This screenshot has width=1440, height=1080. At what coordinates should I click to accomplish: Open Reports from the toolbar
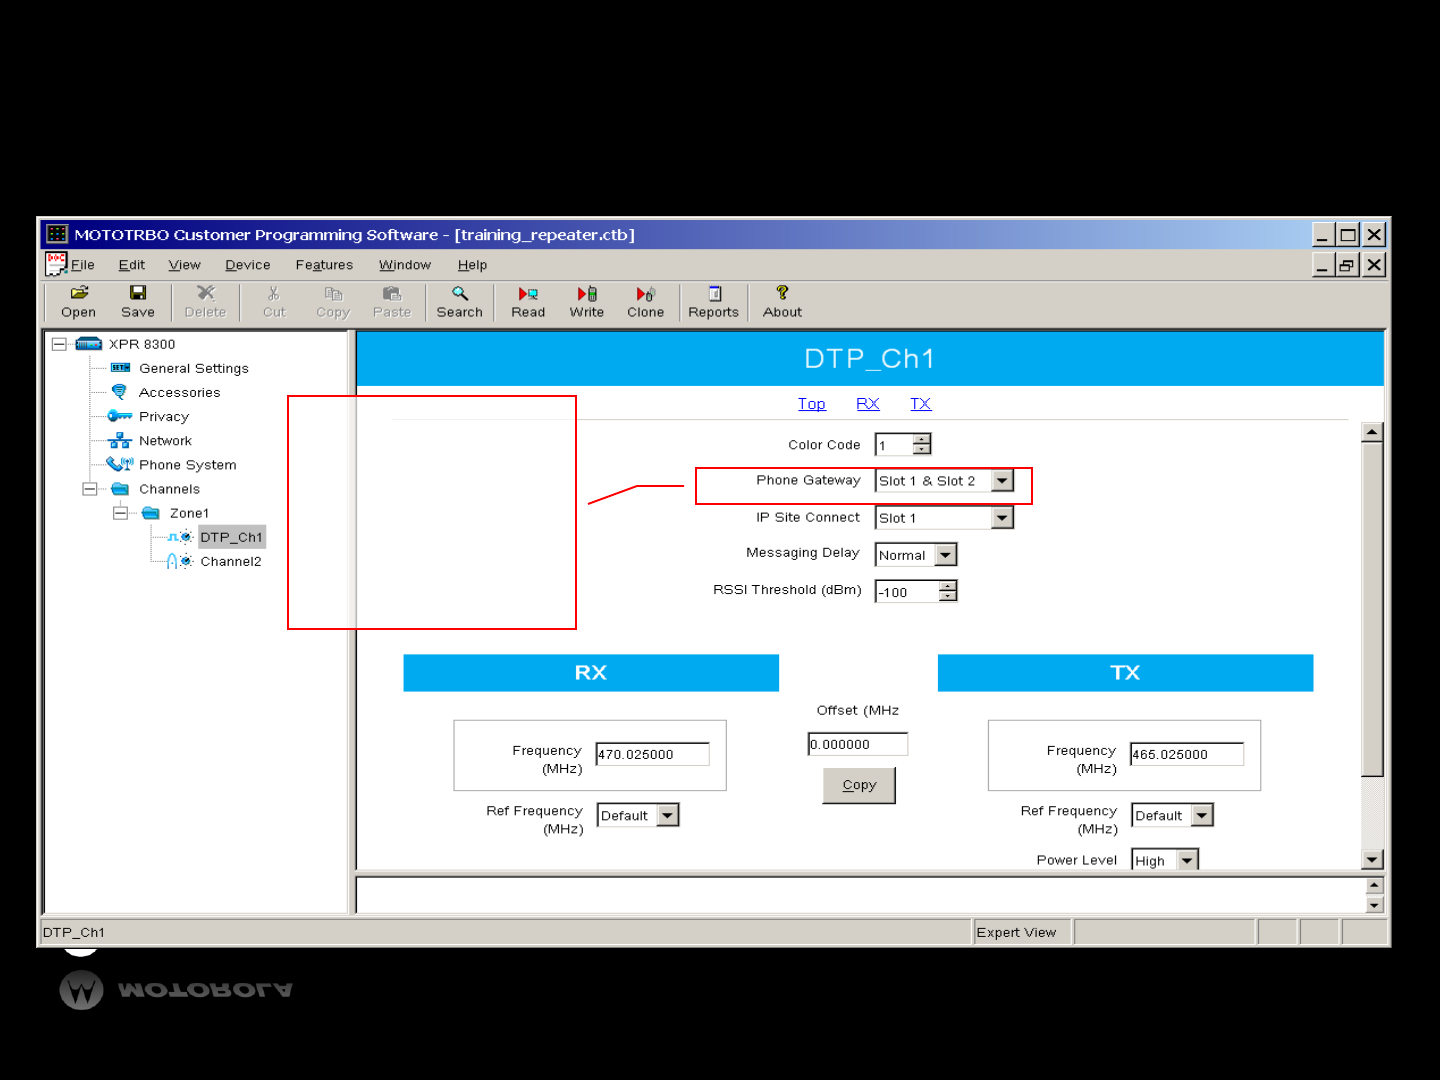coord(713,301)
